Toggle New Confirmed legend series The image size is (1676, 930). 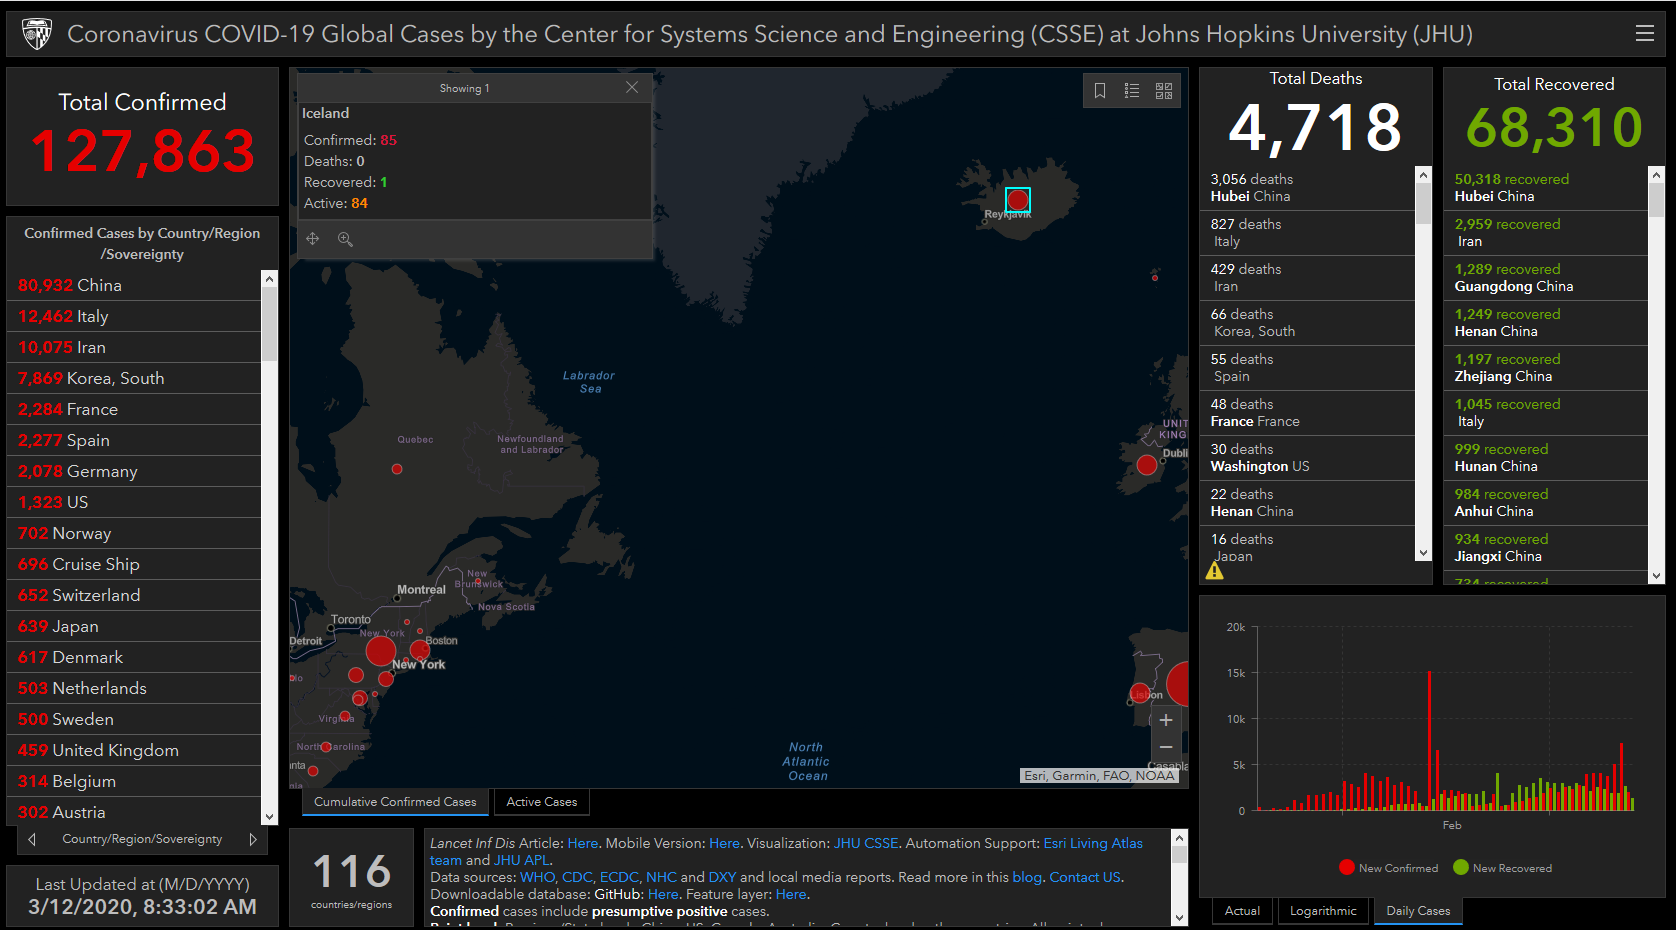[x=1389, y=868]
